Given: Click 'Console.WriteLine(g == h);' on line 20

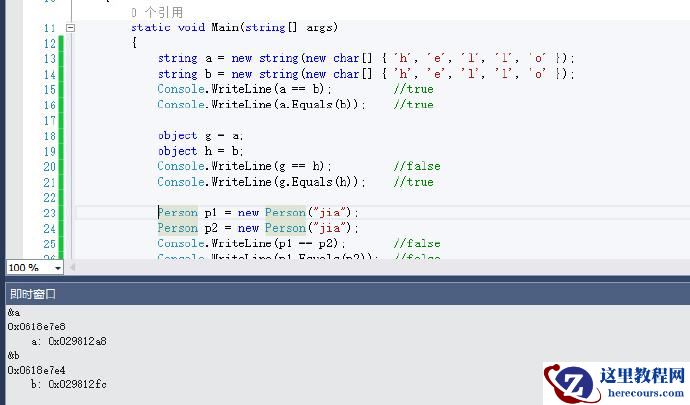Looking at the screenshot, I should [x=245, y=166].
